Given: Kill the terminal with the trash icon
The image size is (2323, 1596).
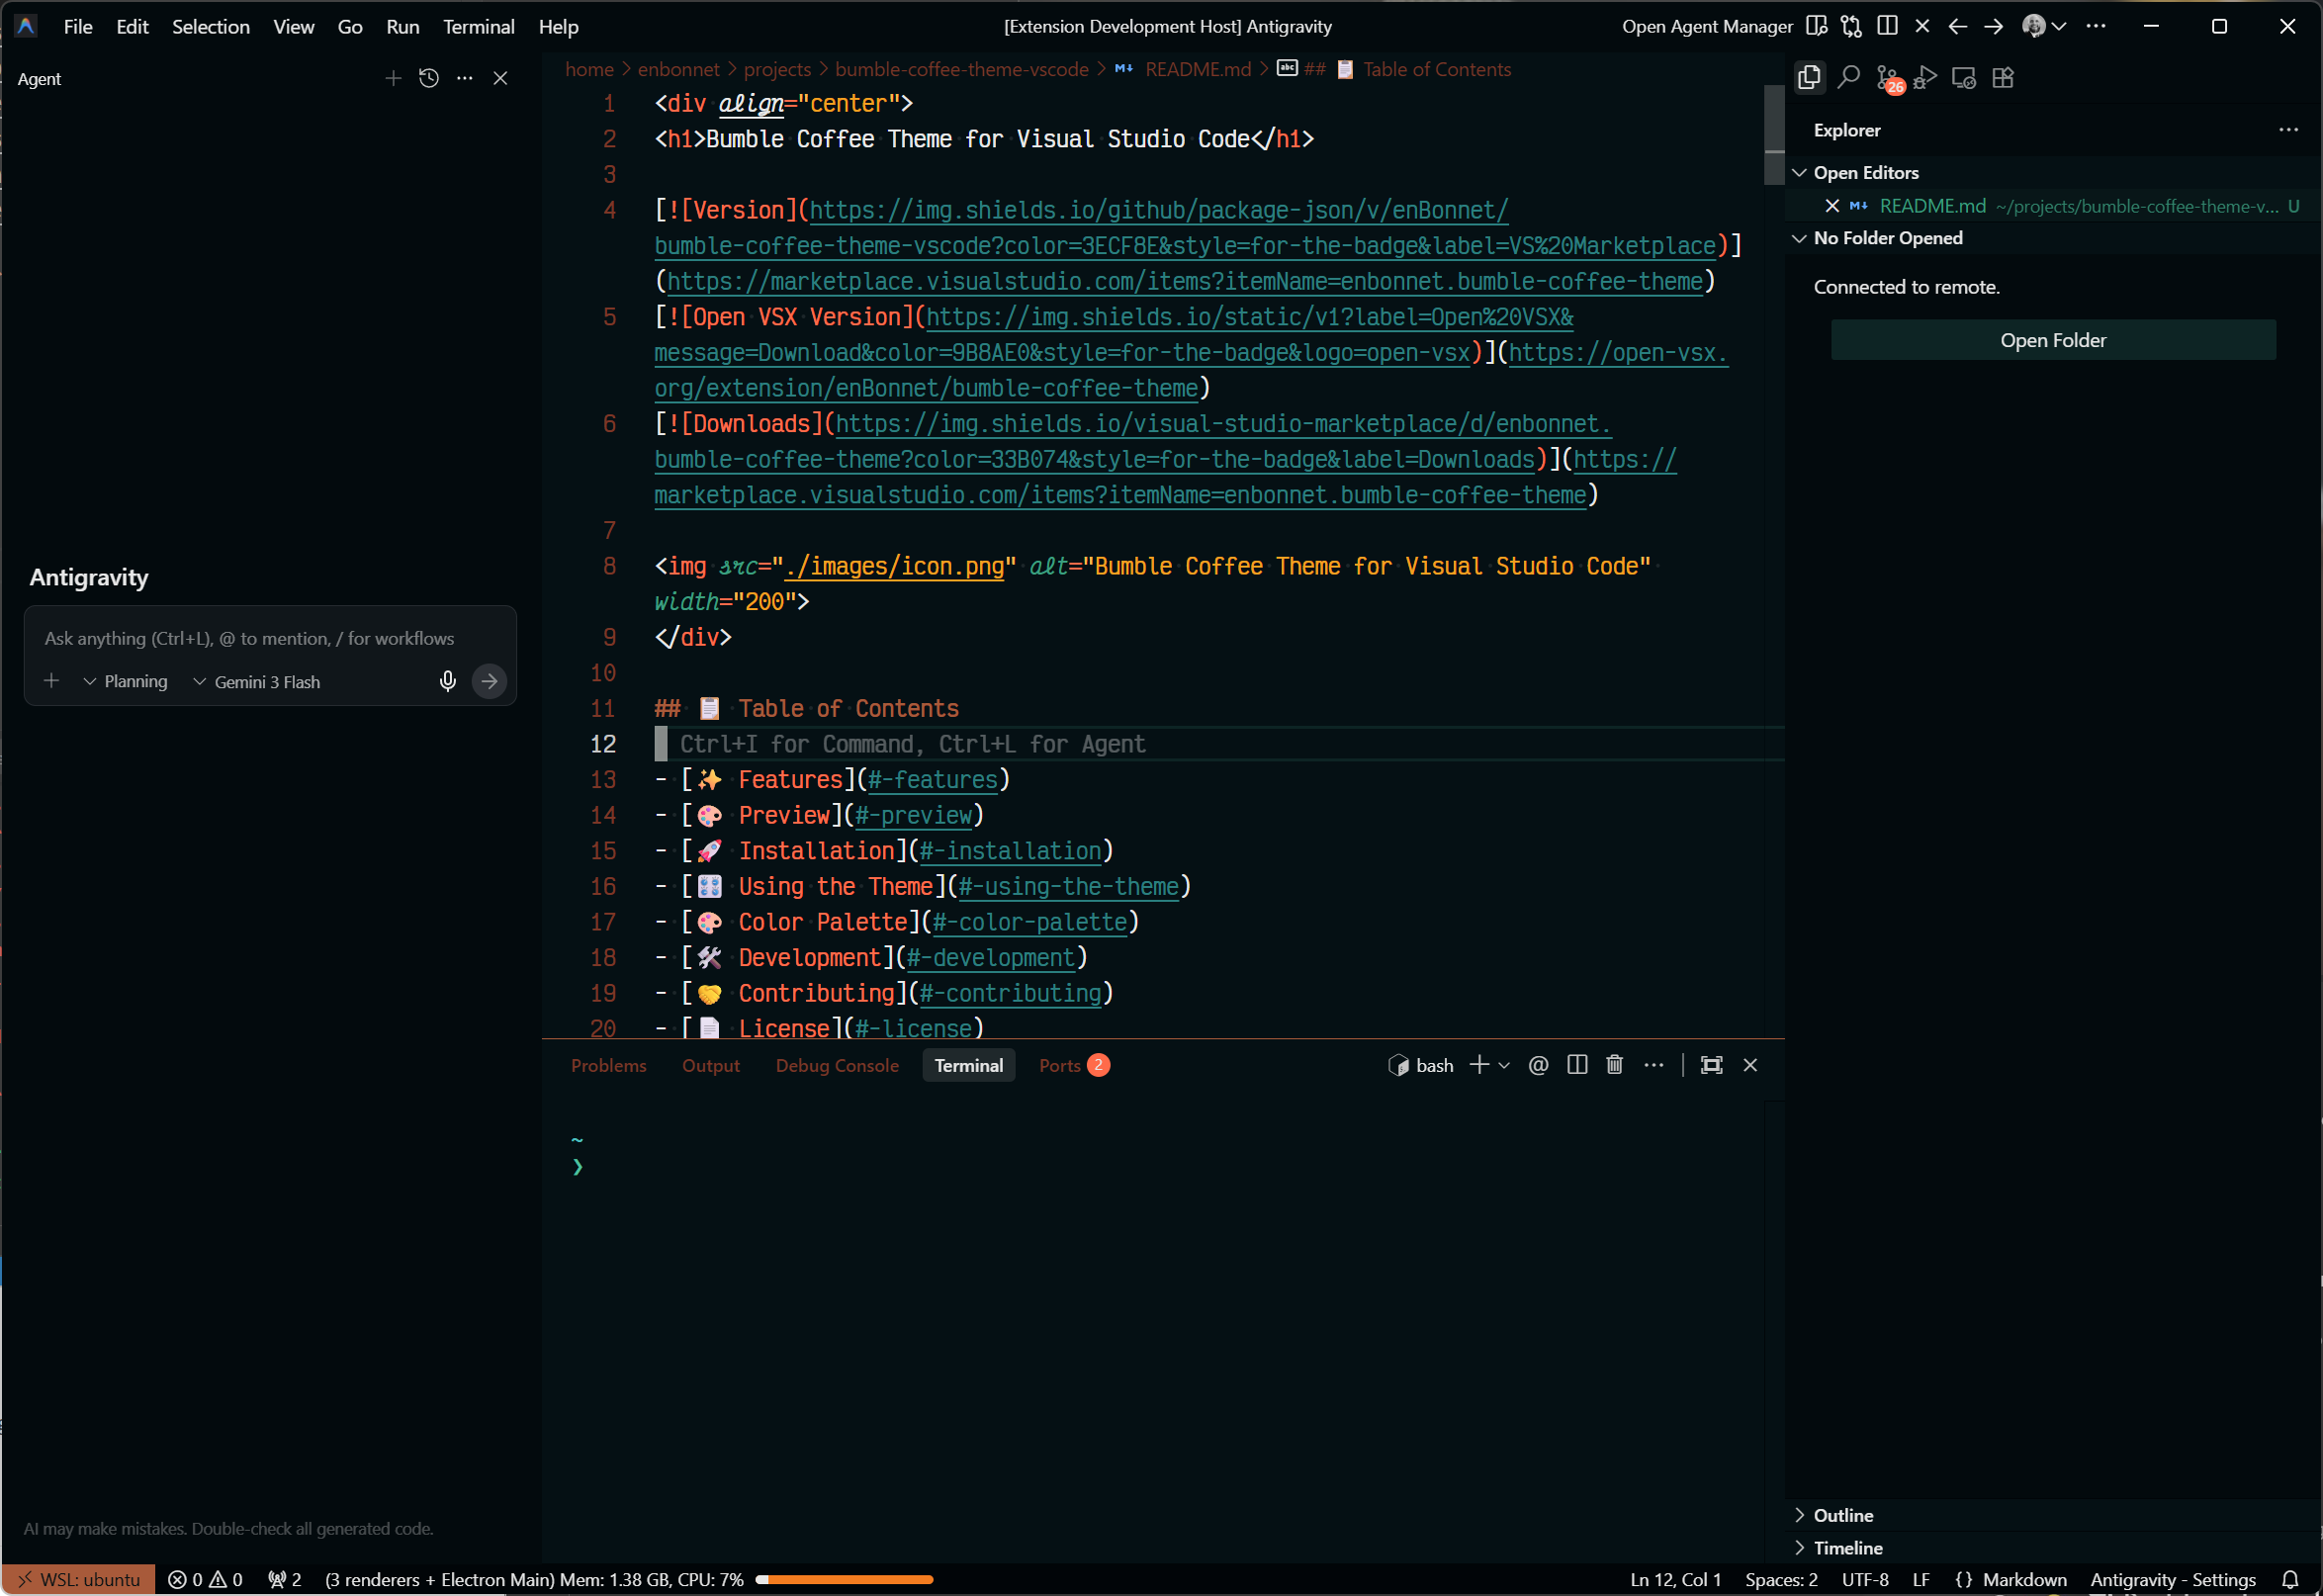Looking at the screenshot, I should [x=1615, y=1065].
